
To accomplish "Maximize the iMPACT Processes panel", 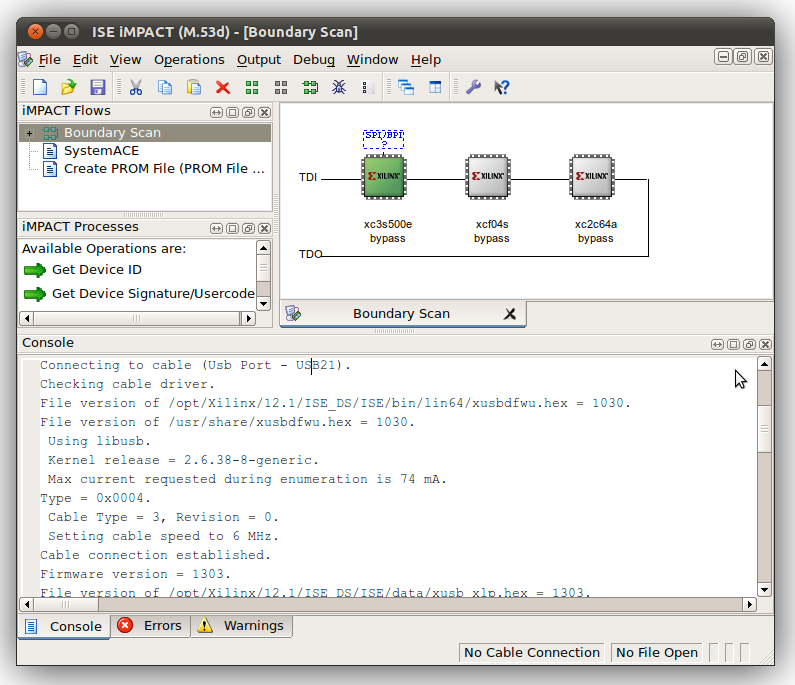I will click(232, 228).
